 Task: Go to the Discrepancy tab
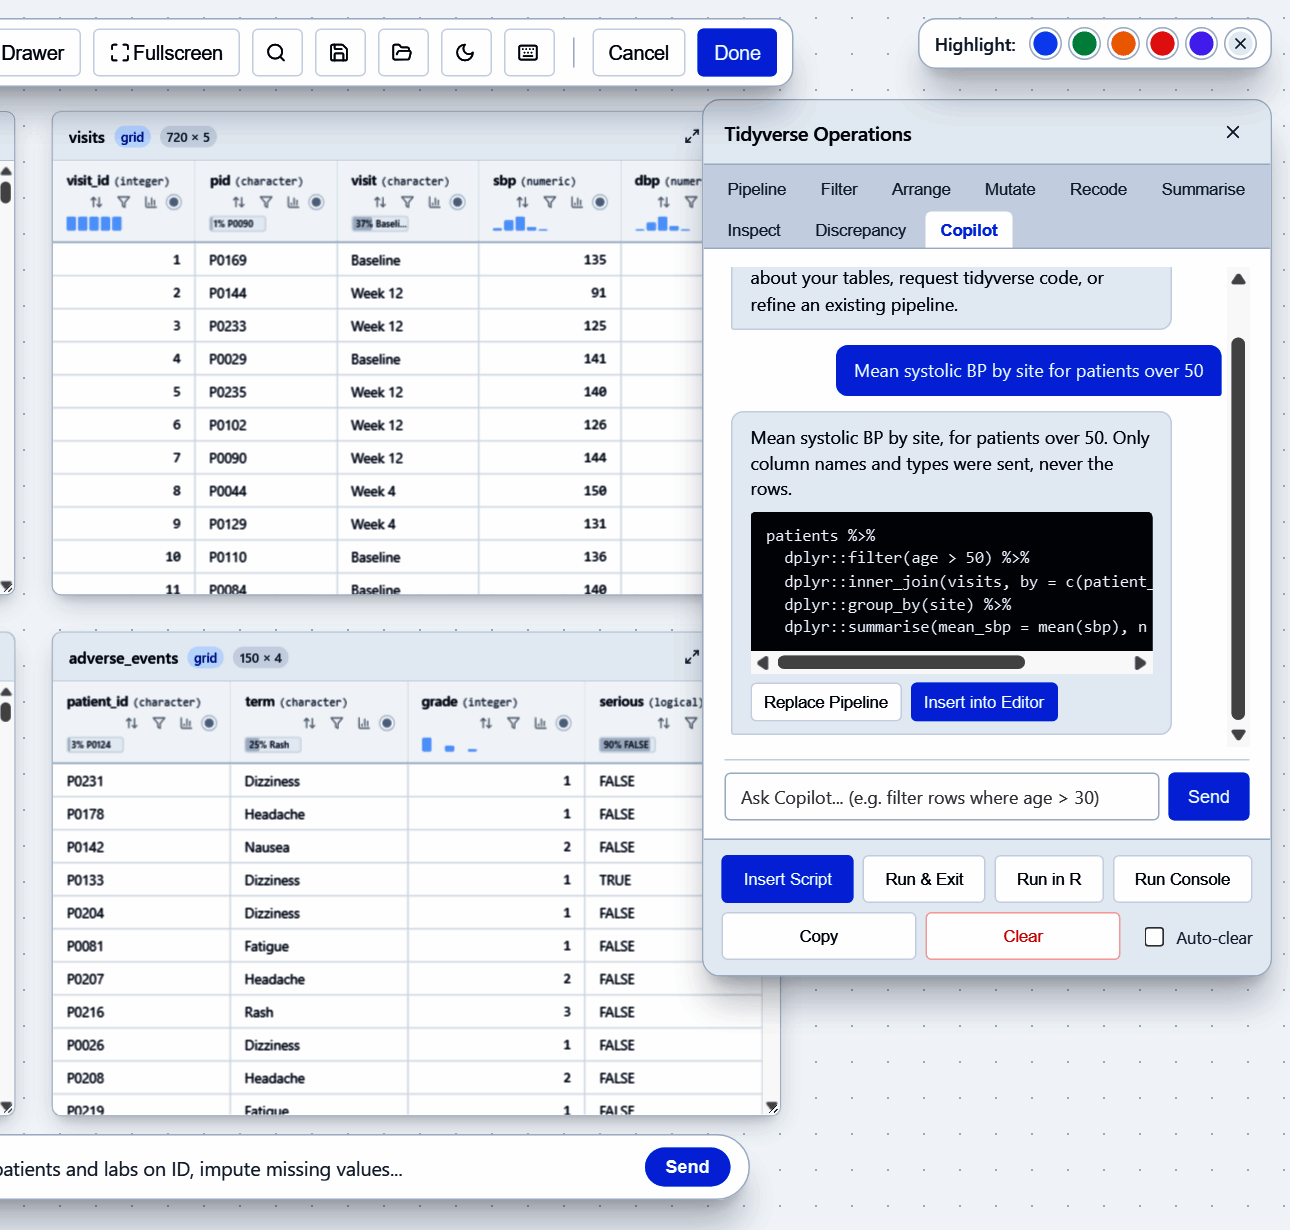pos(860,230)
